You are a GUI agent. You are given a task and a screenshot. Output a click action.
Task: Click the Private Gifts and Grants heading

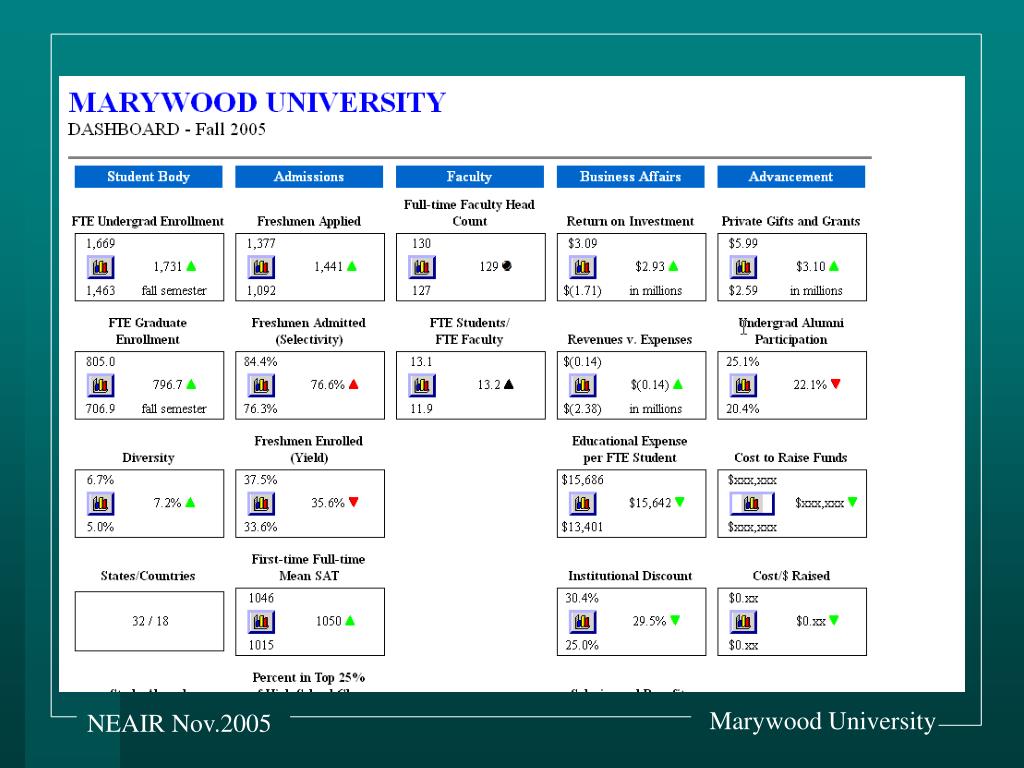coord(791,221)
